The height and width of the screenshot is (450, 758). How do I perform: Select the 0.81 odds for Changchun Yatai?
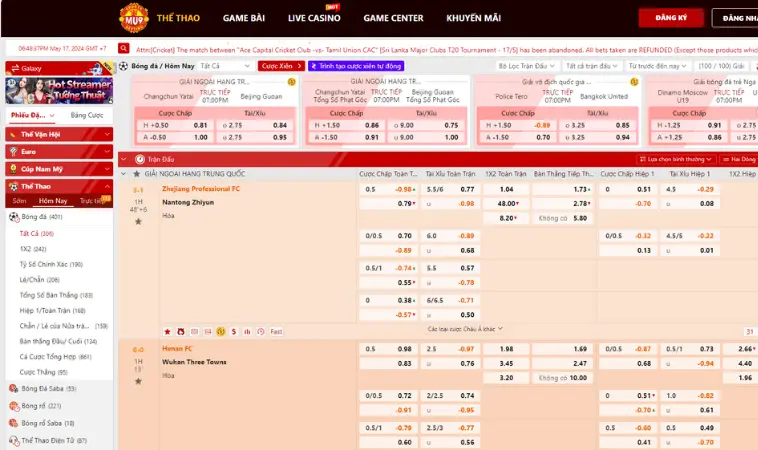point(200,125)
